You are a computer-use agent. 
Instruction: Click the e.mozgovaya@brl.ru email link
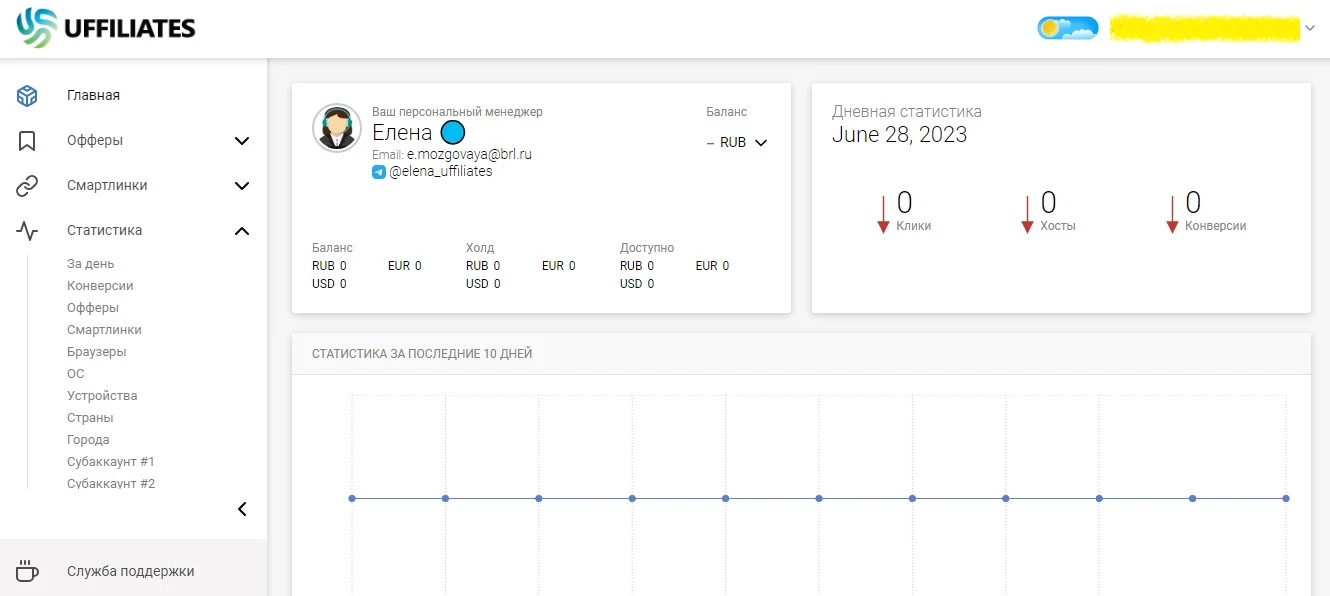tap(469, 155)
